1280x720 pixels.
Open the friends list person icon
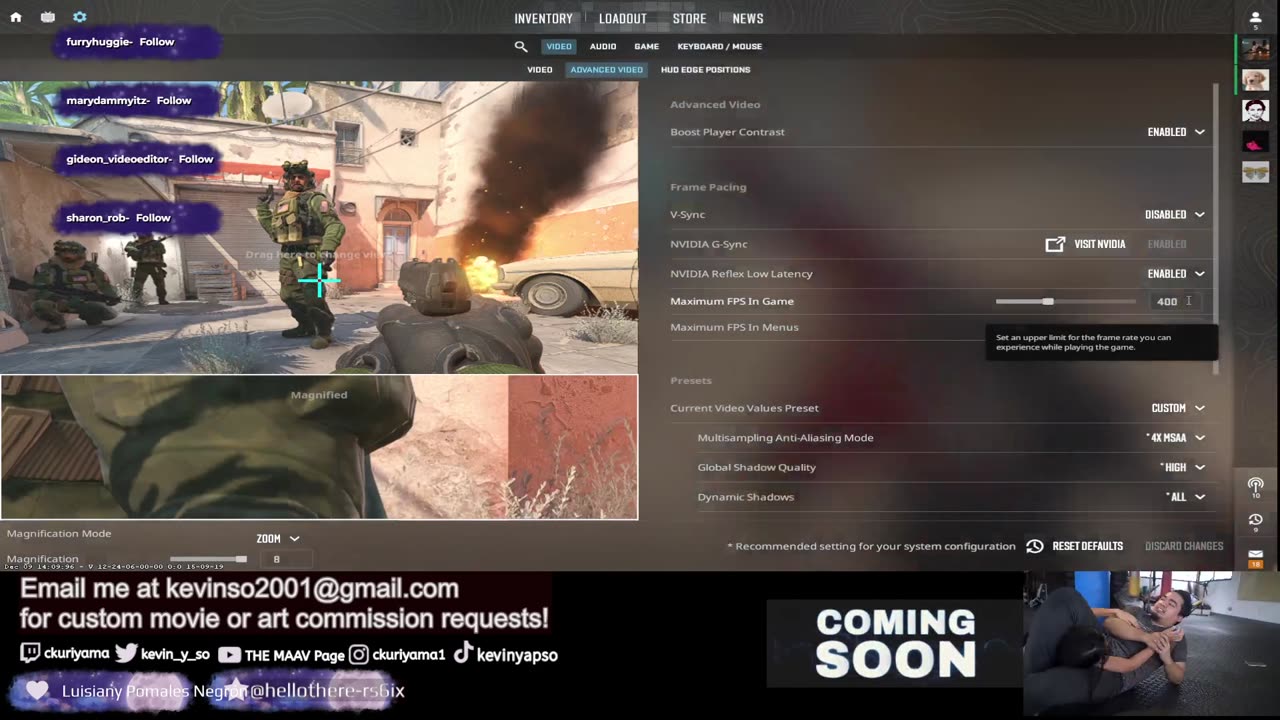point(1256,18)
